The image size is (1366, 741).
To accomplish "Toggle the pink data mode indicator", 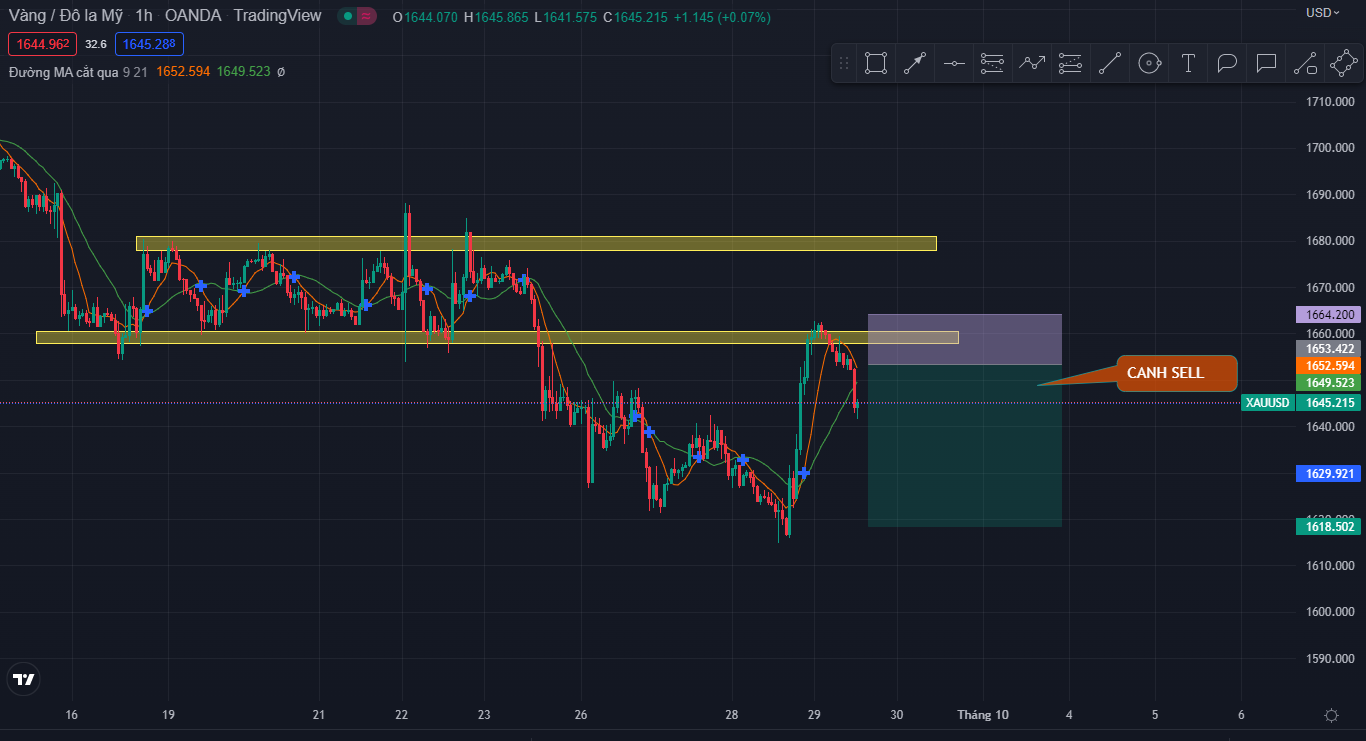I will click(x=367, y=16).
